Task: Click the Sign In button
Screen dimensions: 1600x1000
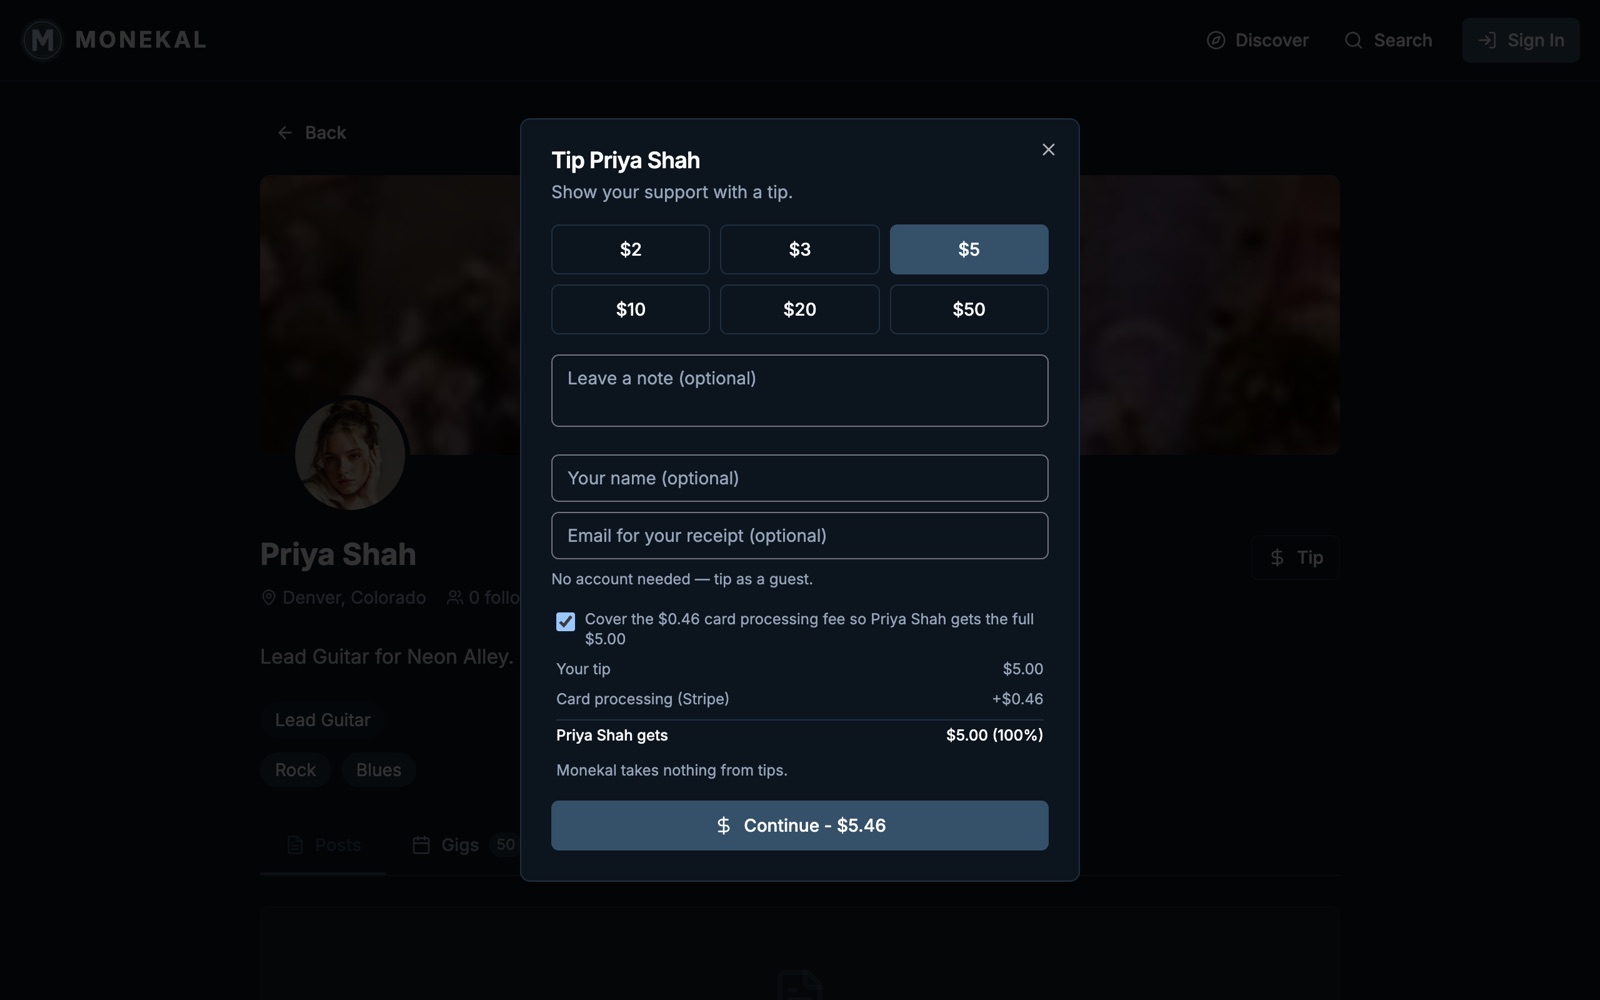Action: click(1521, 40)
